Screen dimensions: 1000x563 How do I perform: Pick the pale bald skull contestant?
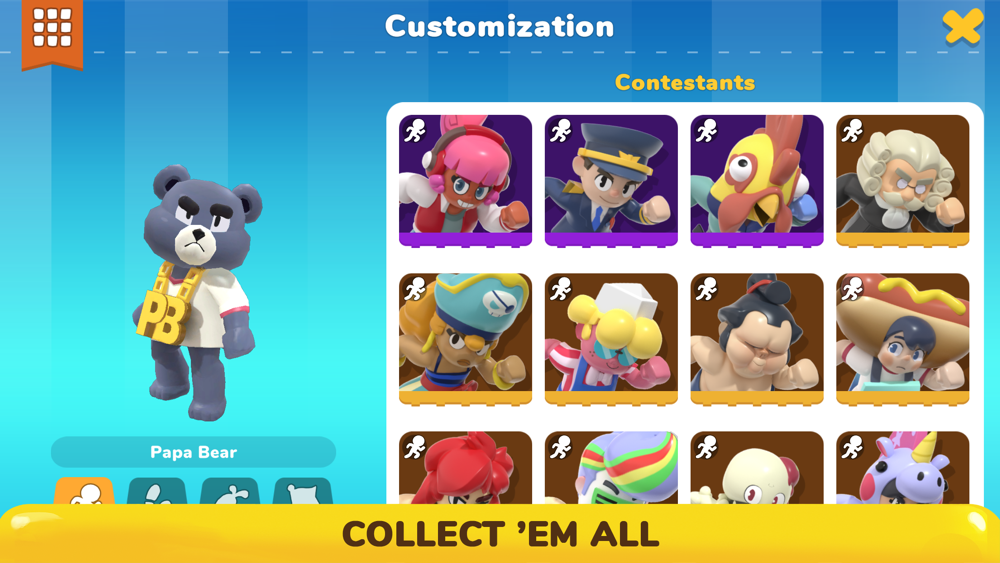[756, 468]
